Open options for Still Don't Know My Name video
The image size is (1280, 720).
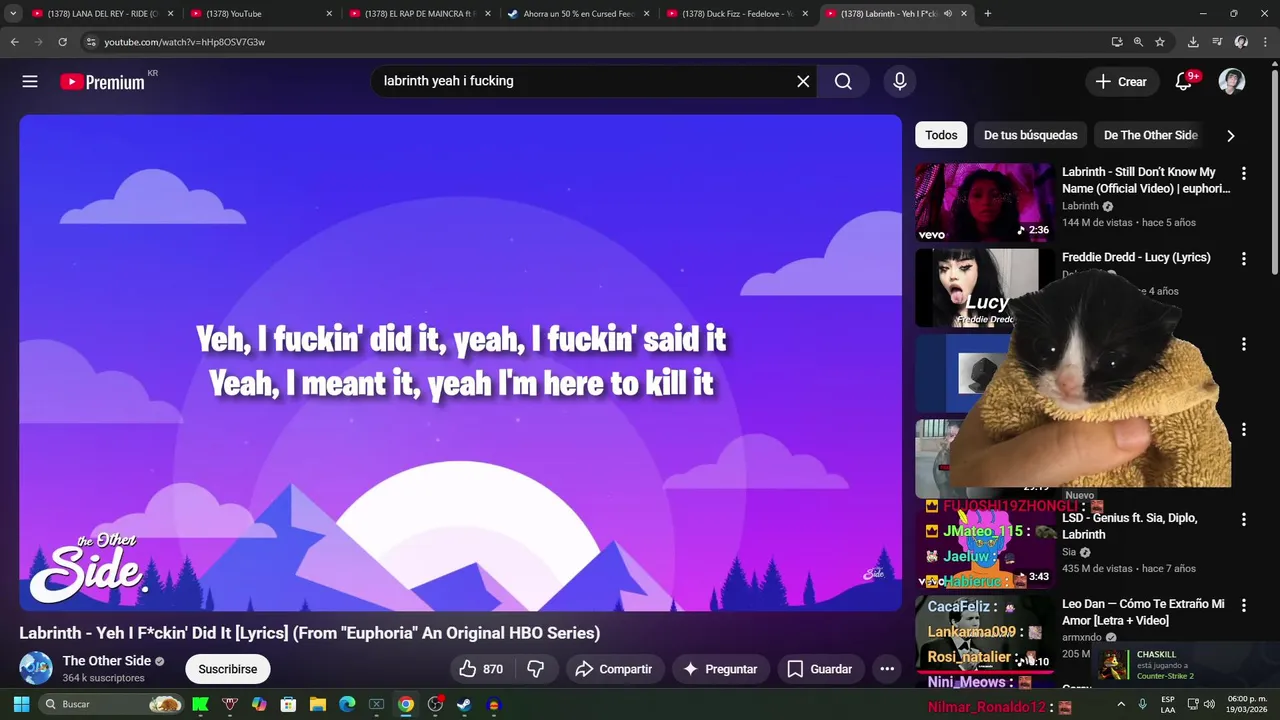pos(1244,173)
